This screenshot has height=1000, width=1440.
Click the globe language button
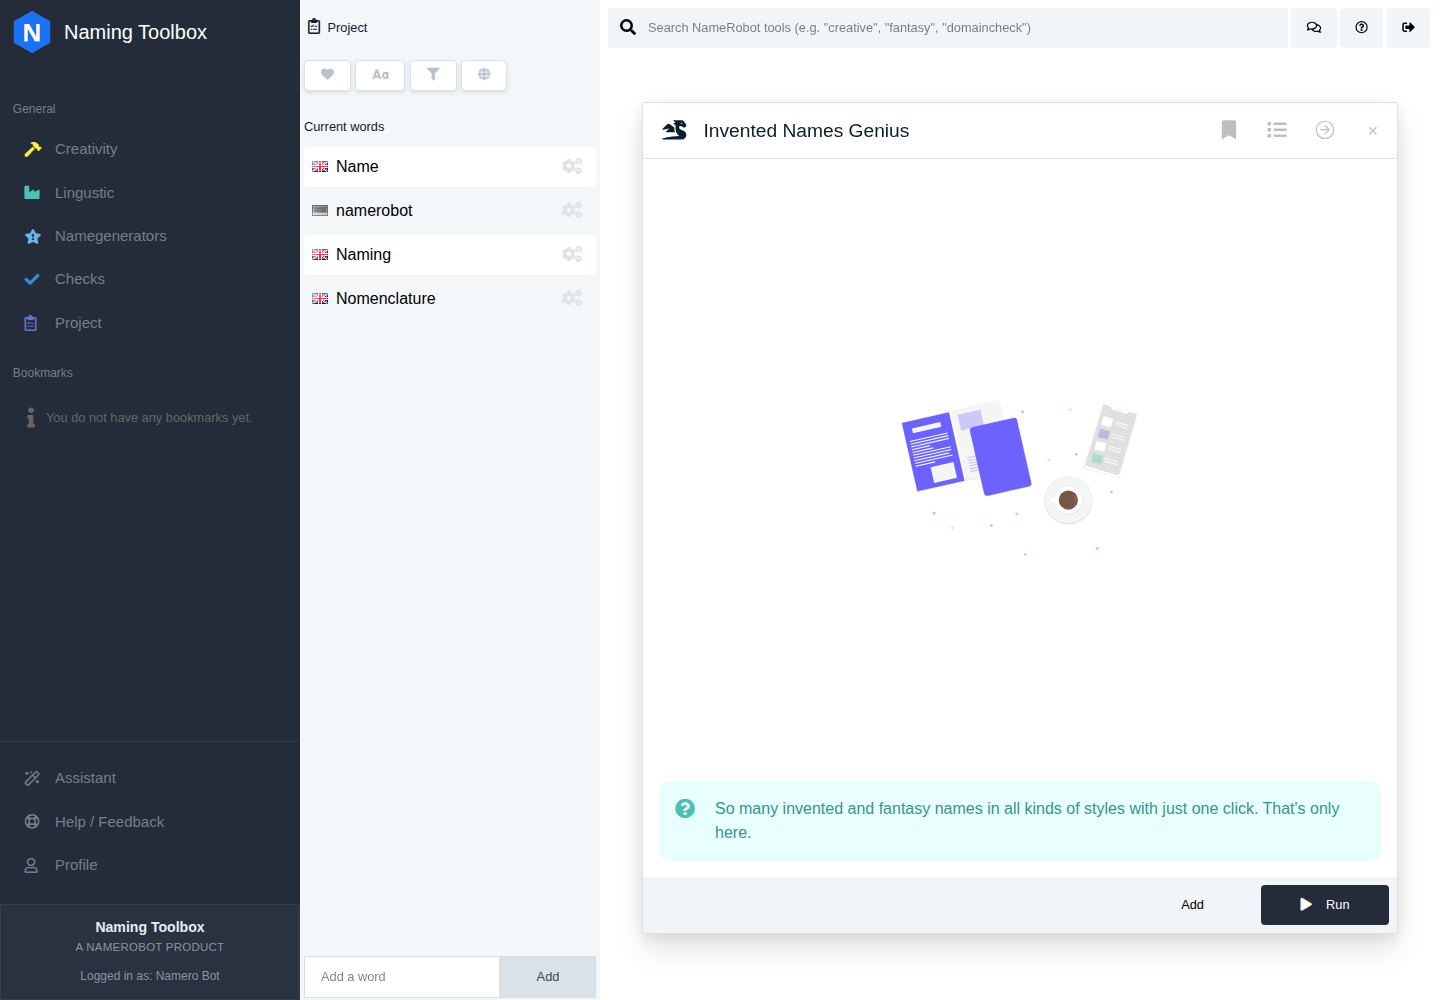click(484, 75)
